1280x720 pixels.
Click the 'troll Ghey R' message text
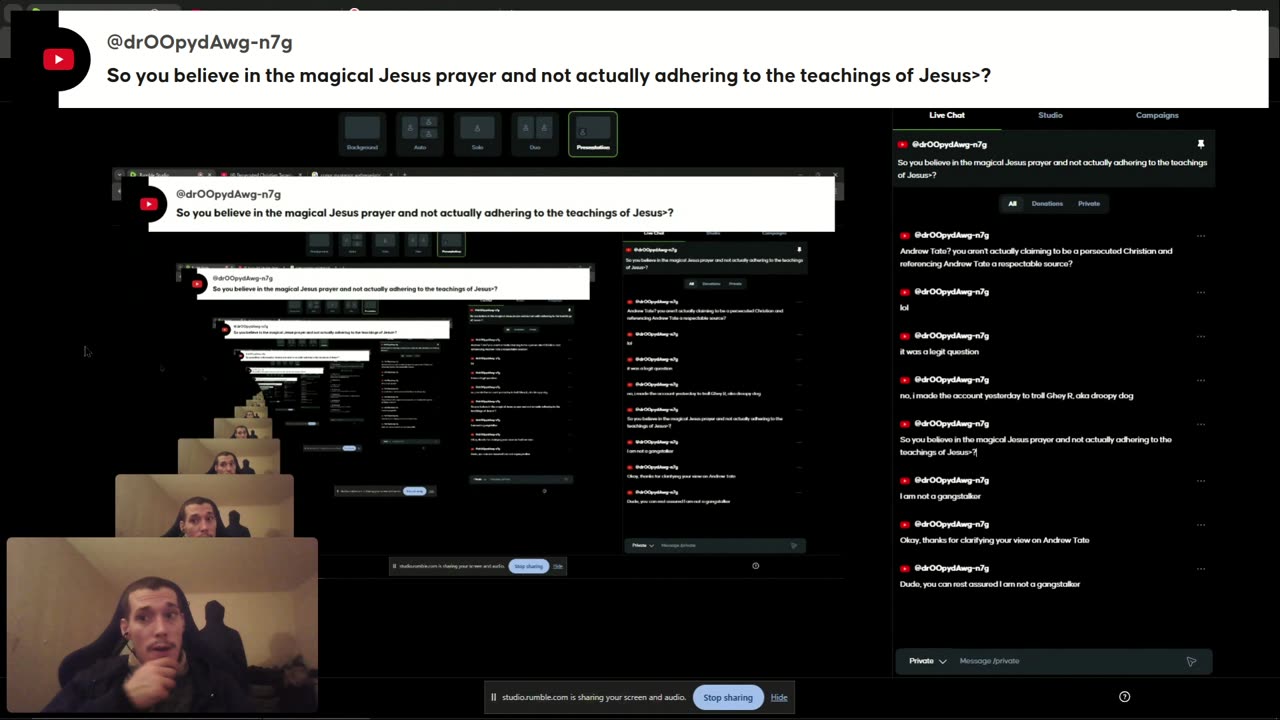click(1016, 396)
